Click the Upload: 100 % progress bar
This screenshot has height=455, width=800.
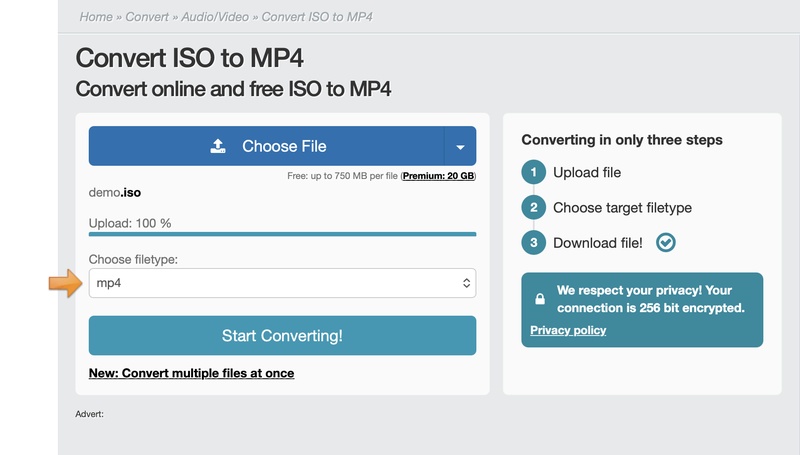click(282, 234)
